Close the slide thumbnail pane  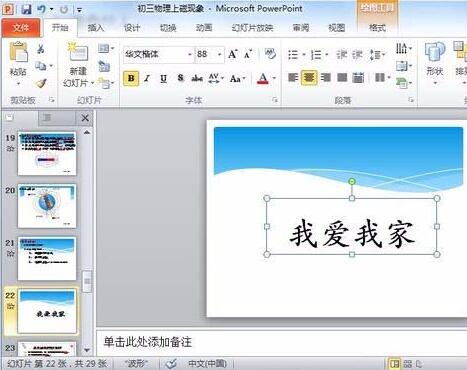[x=85, y=118]
